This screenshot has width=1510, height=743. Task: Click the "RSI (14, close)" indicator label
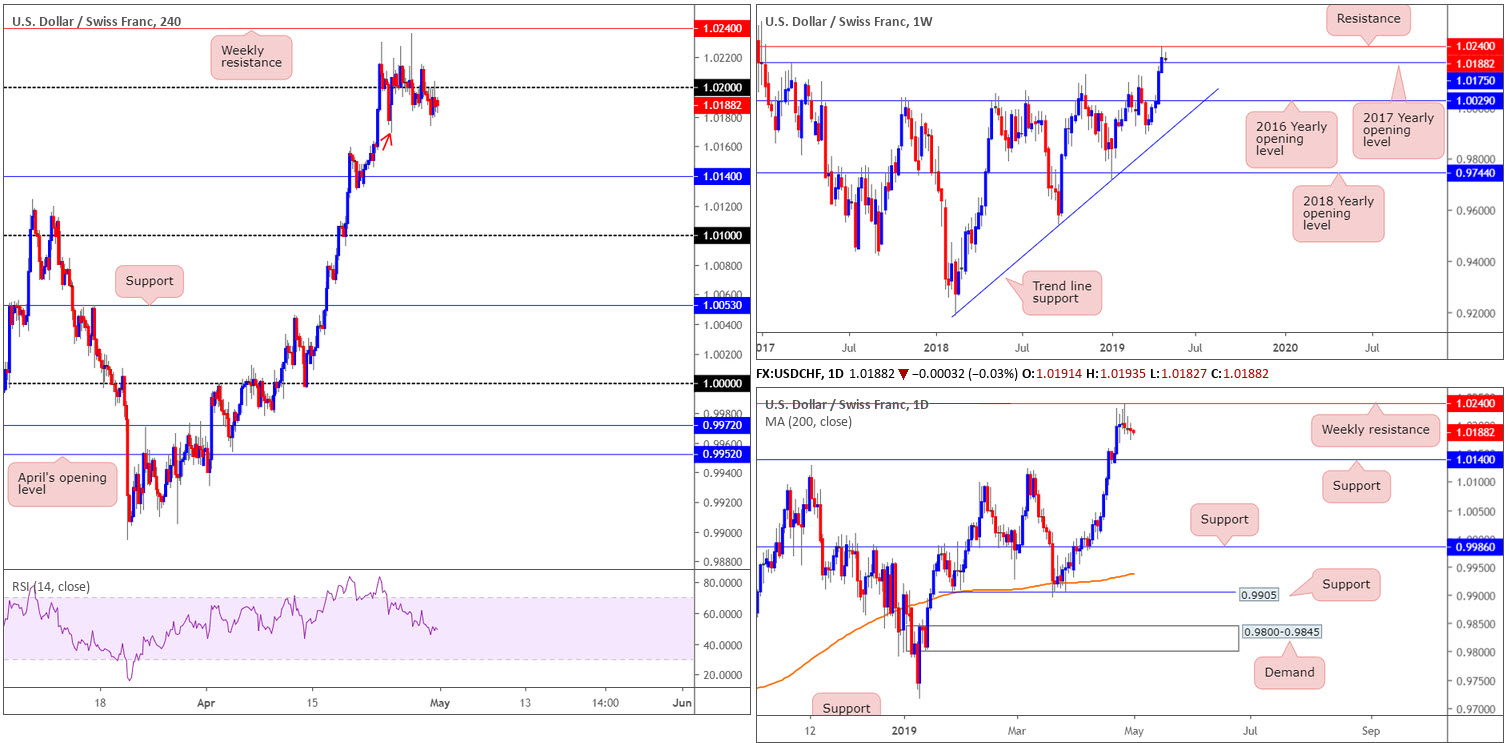[50, 587]
